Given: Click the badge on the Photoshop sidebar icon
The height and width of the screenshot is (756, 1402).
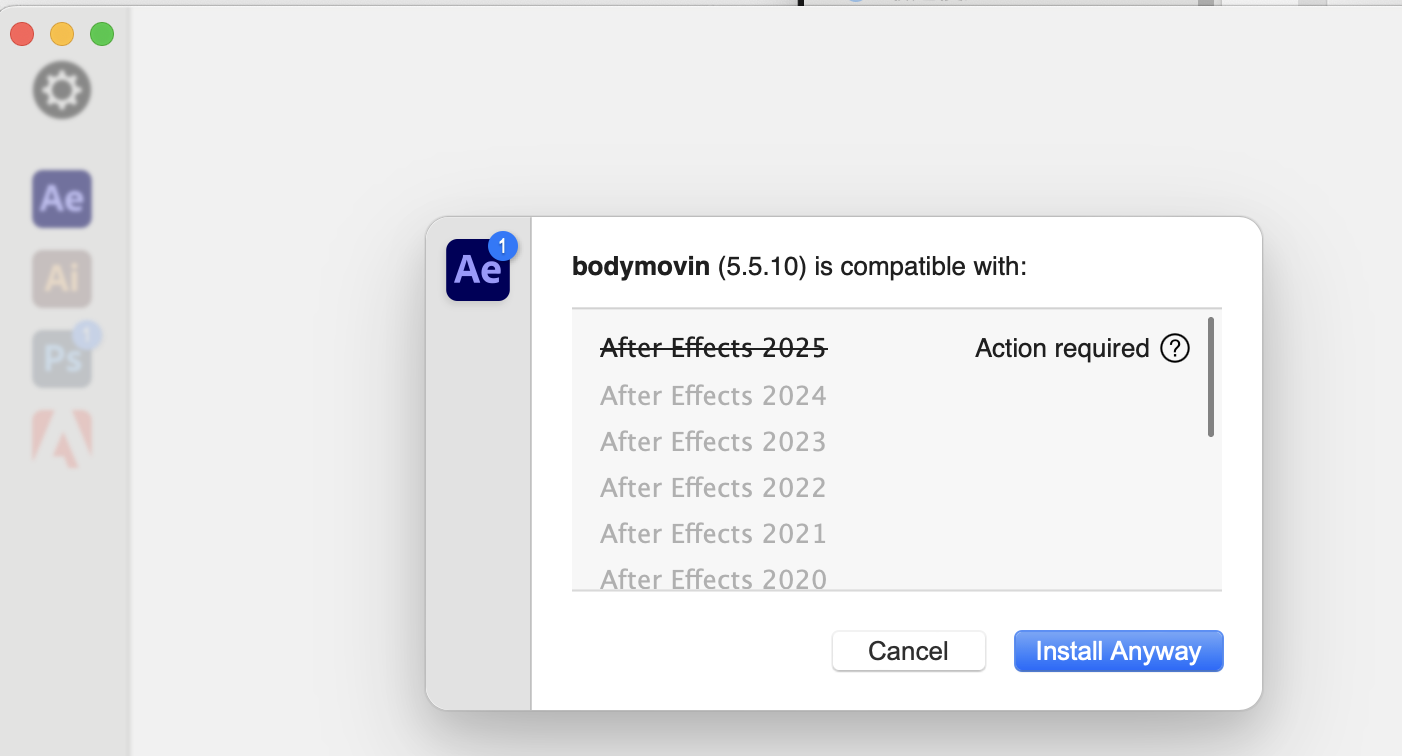Looking at the screenshot, I should [88, 338].
